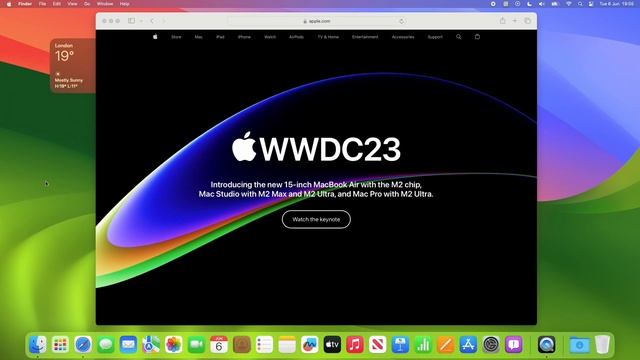Open Launchpad from the Dock

[x=60, y=344]
